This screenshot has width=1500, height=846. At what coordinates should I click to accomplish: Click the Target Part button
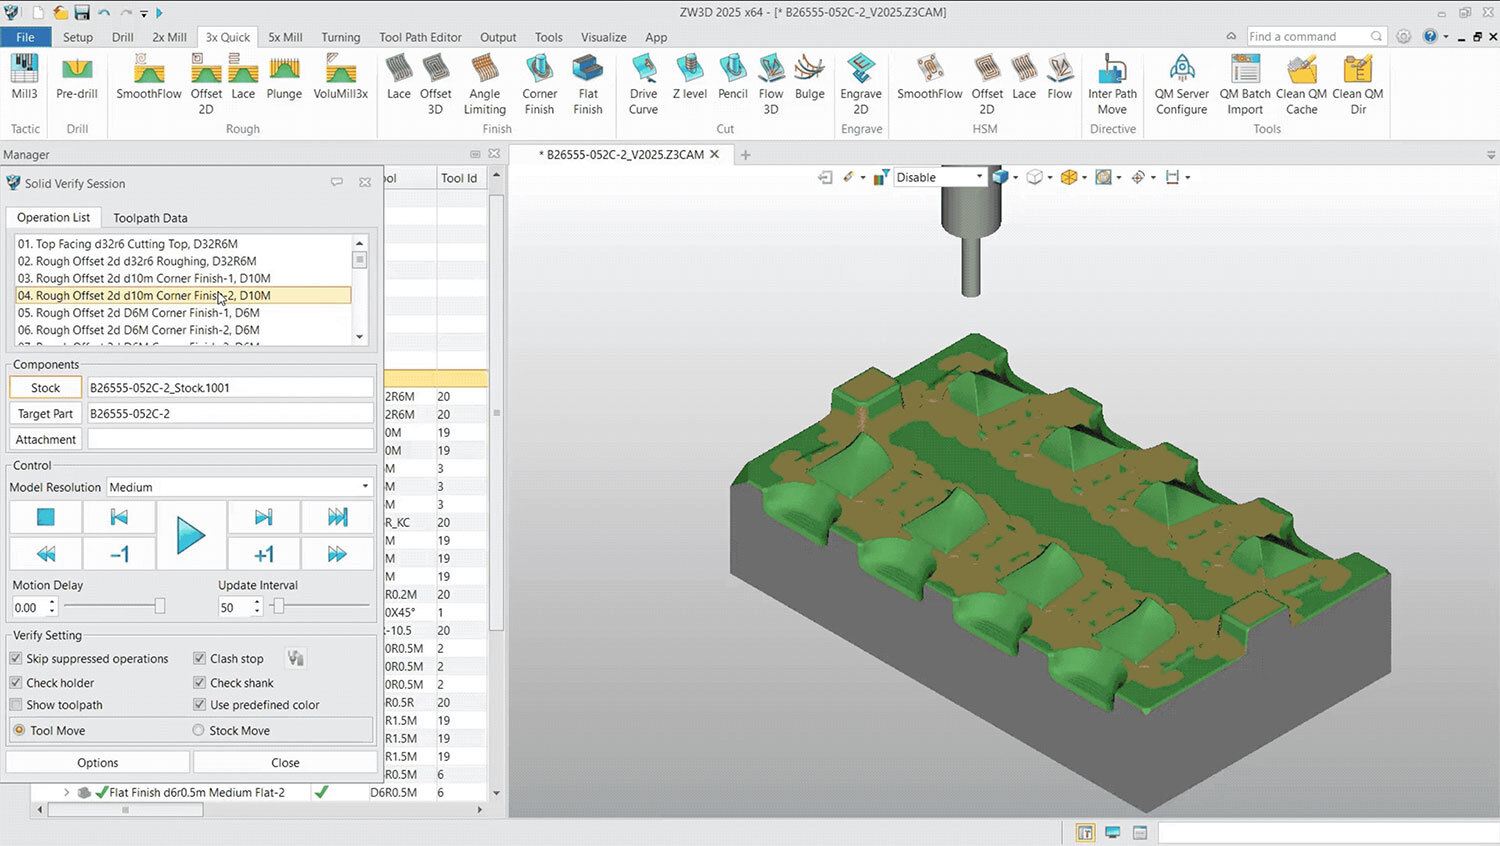click(46, 413)
